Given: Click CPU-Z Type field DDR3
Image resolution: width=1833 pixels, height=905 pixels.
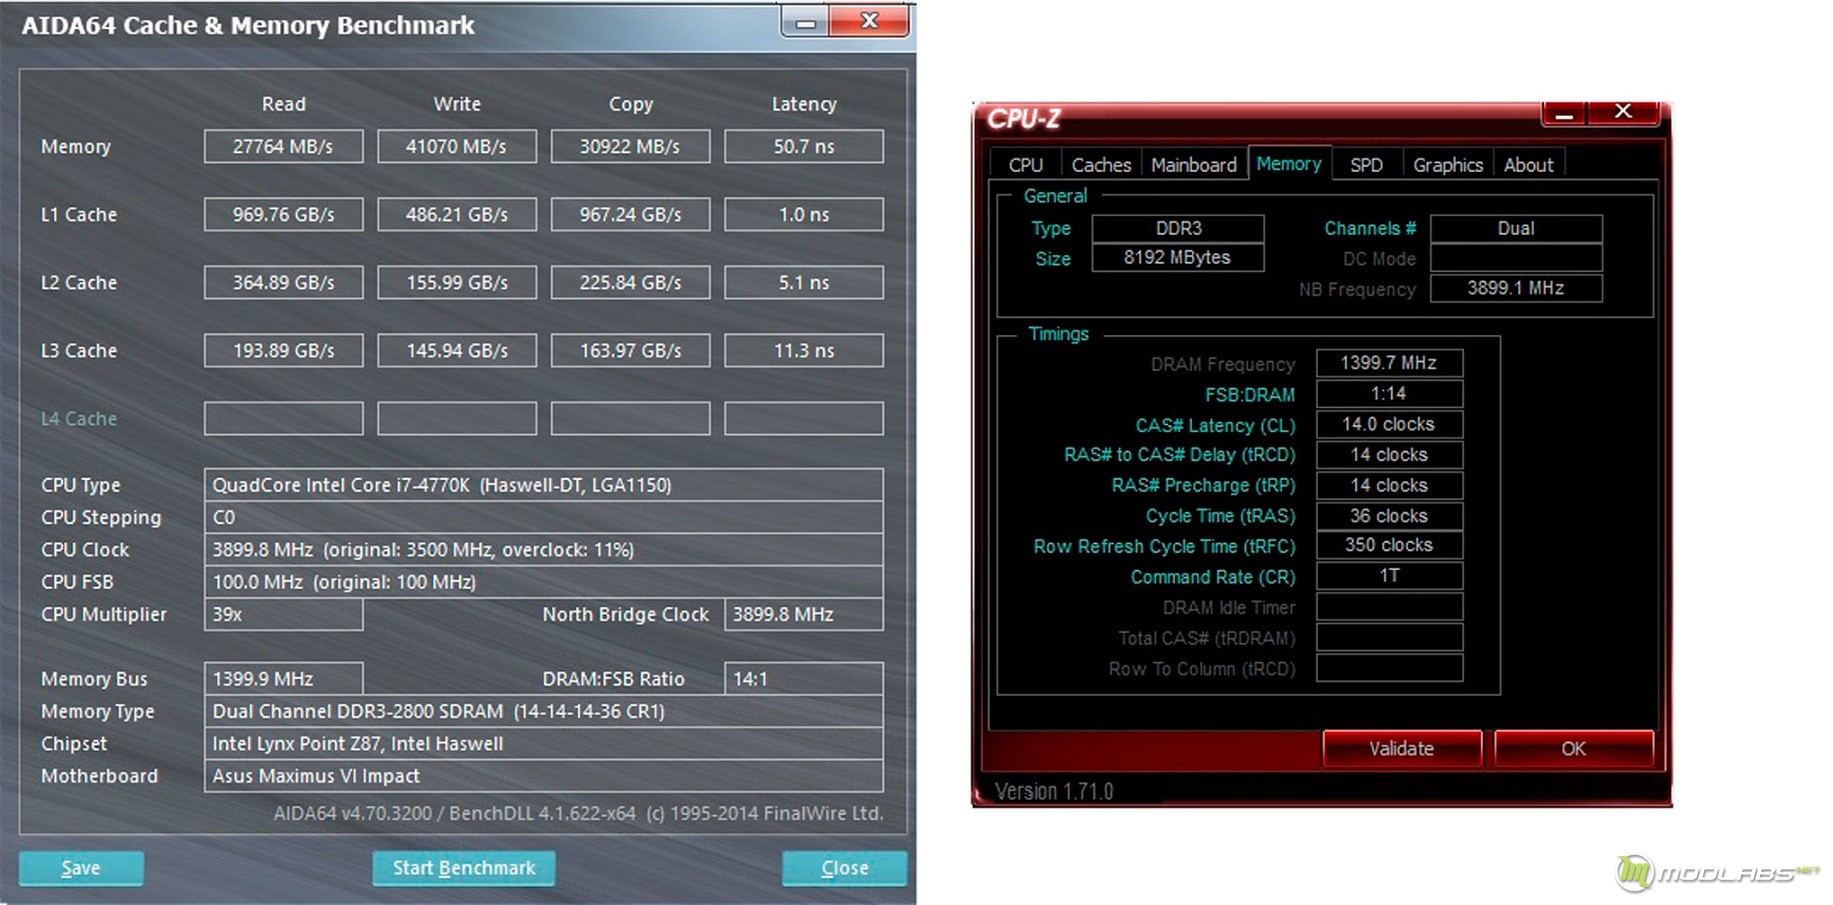Looking at the screenshot, I should coord(1178,228).
